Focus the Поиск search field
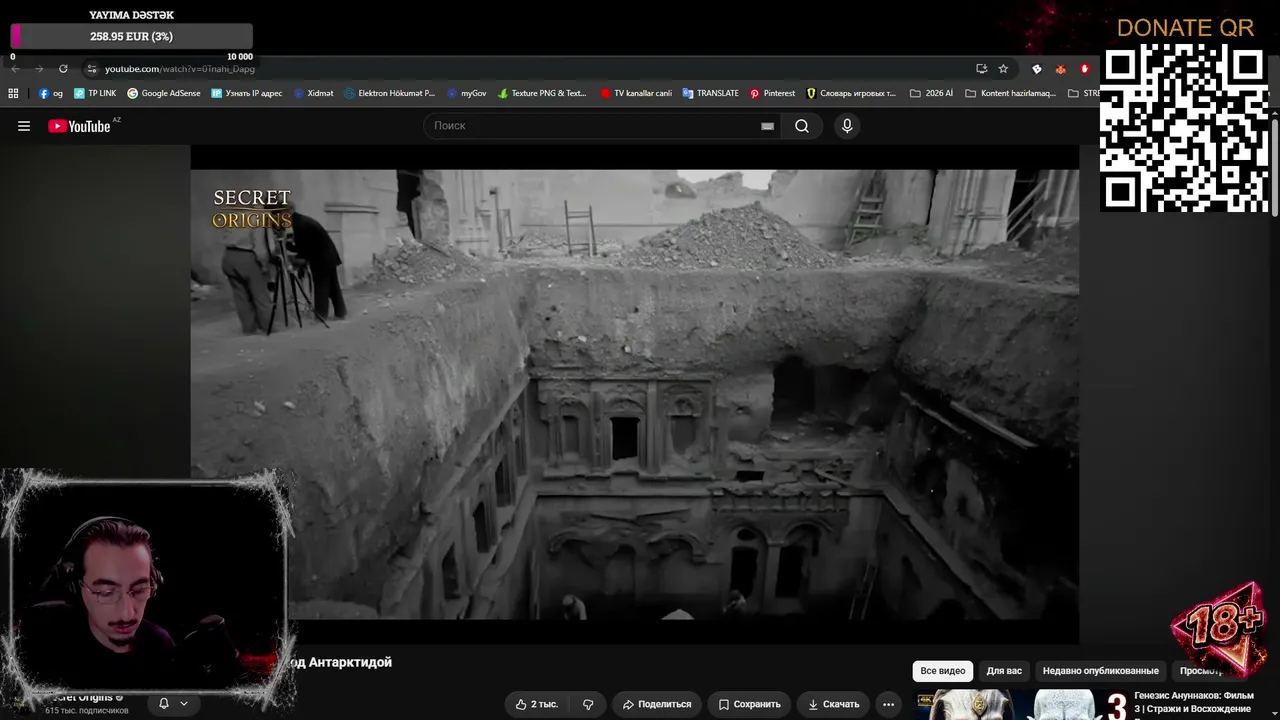Image resolution: width=1280 pixels, height=720 pixels. (x=602, y=126)
